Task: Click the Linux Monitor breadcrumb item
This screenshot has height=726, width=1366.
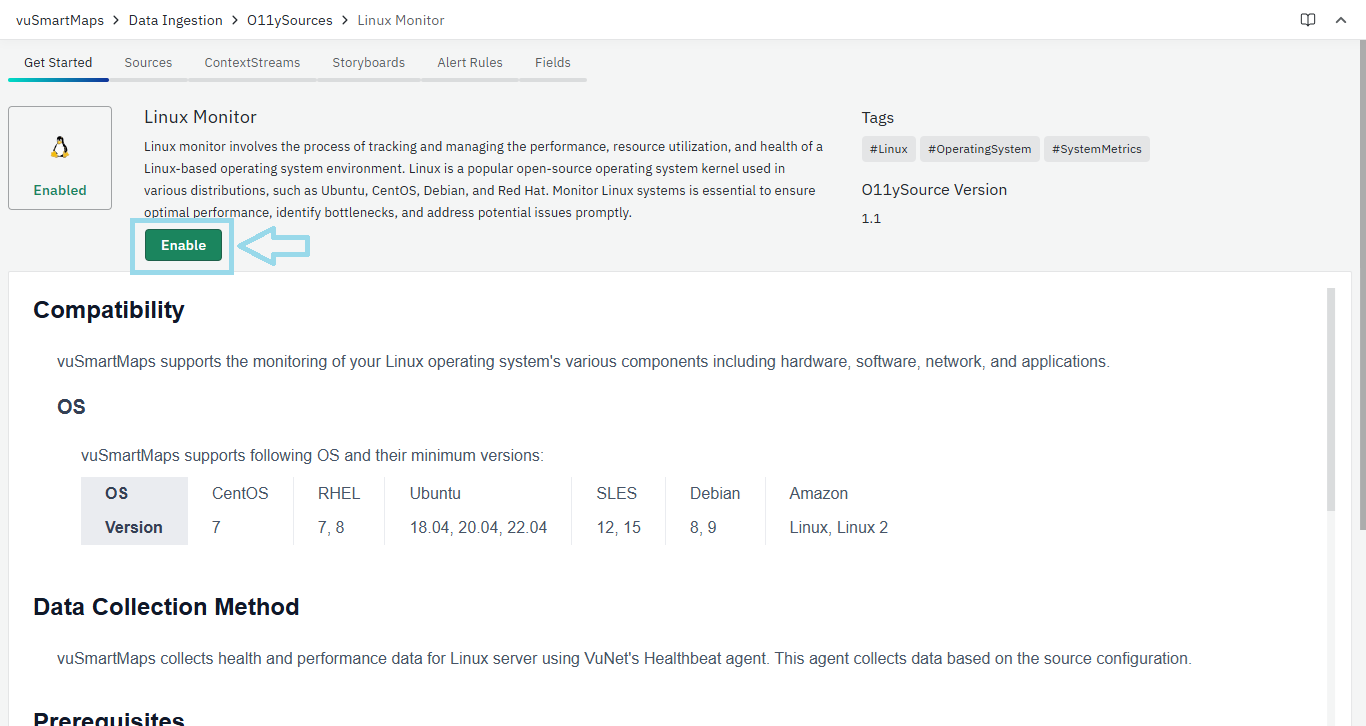Action: (401, 20)
